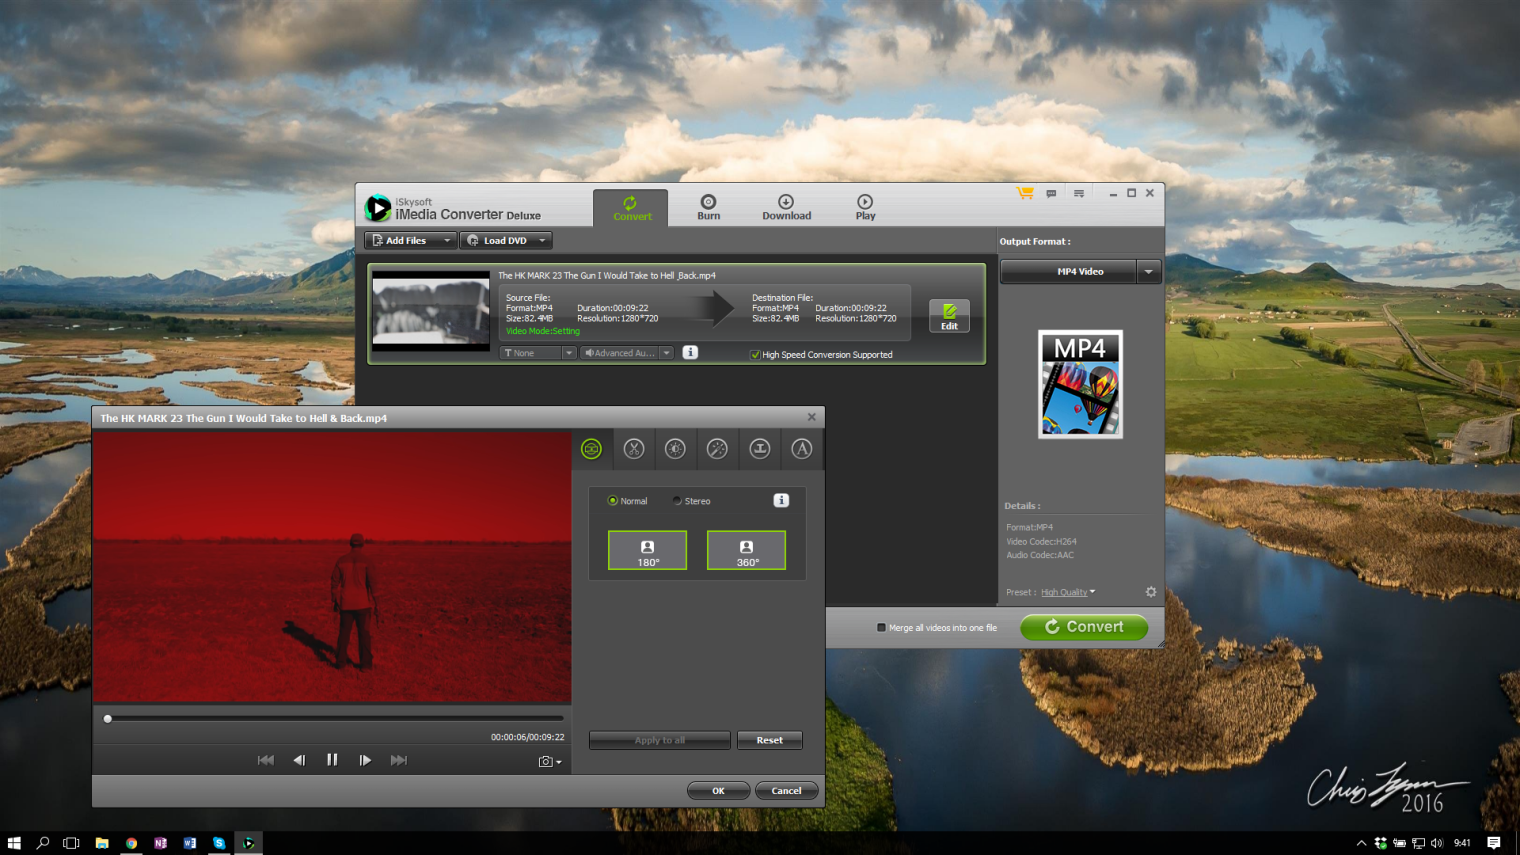1520x855 pixels.
Task: Switch to the Download tab
Action: [x=786, y=207]
